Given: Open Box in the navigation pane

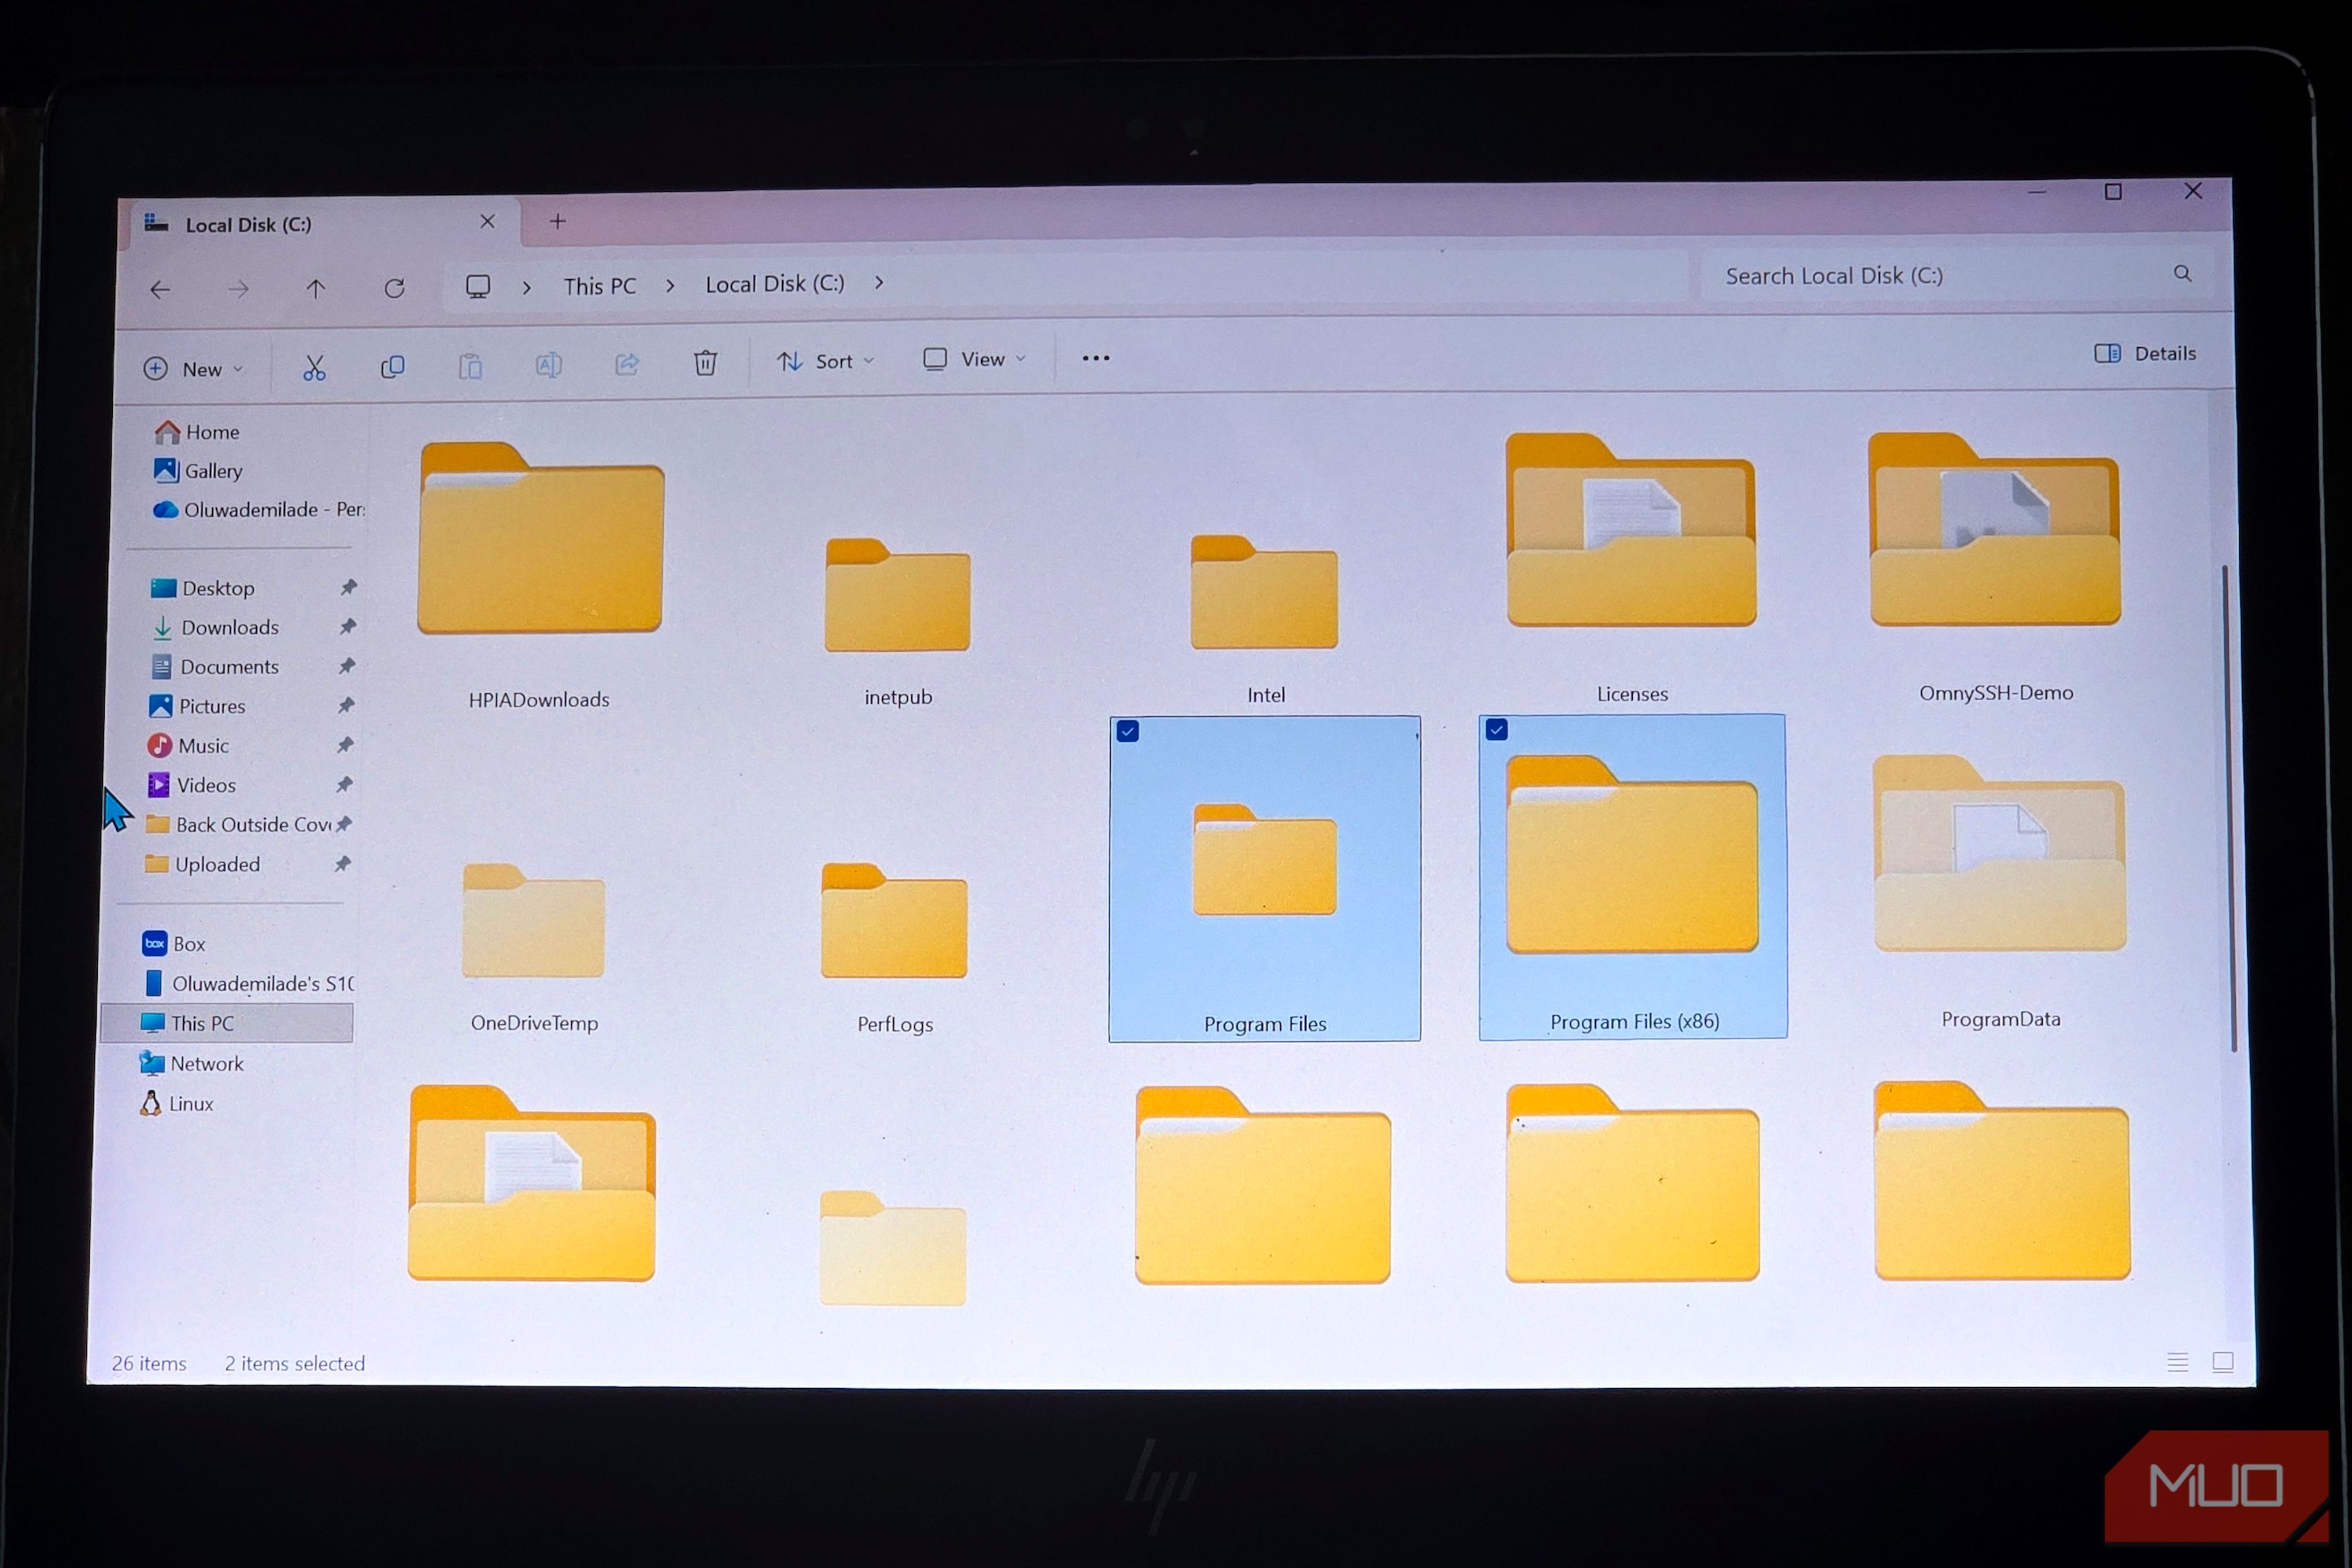Looking at the screenshot, I should tap(174, 943).
